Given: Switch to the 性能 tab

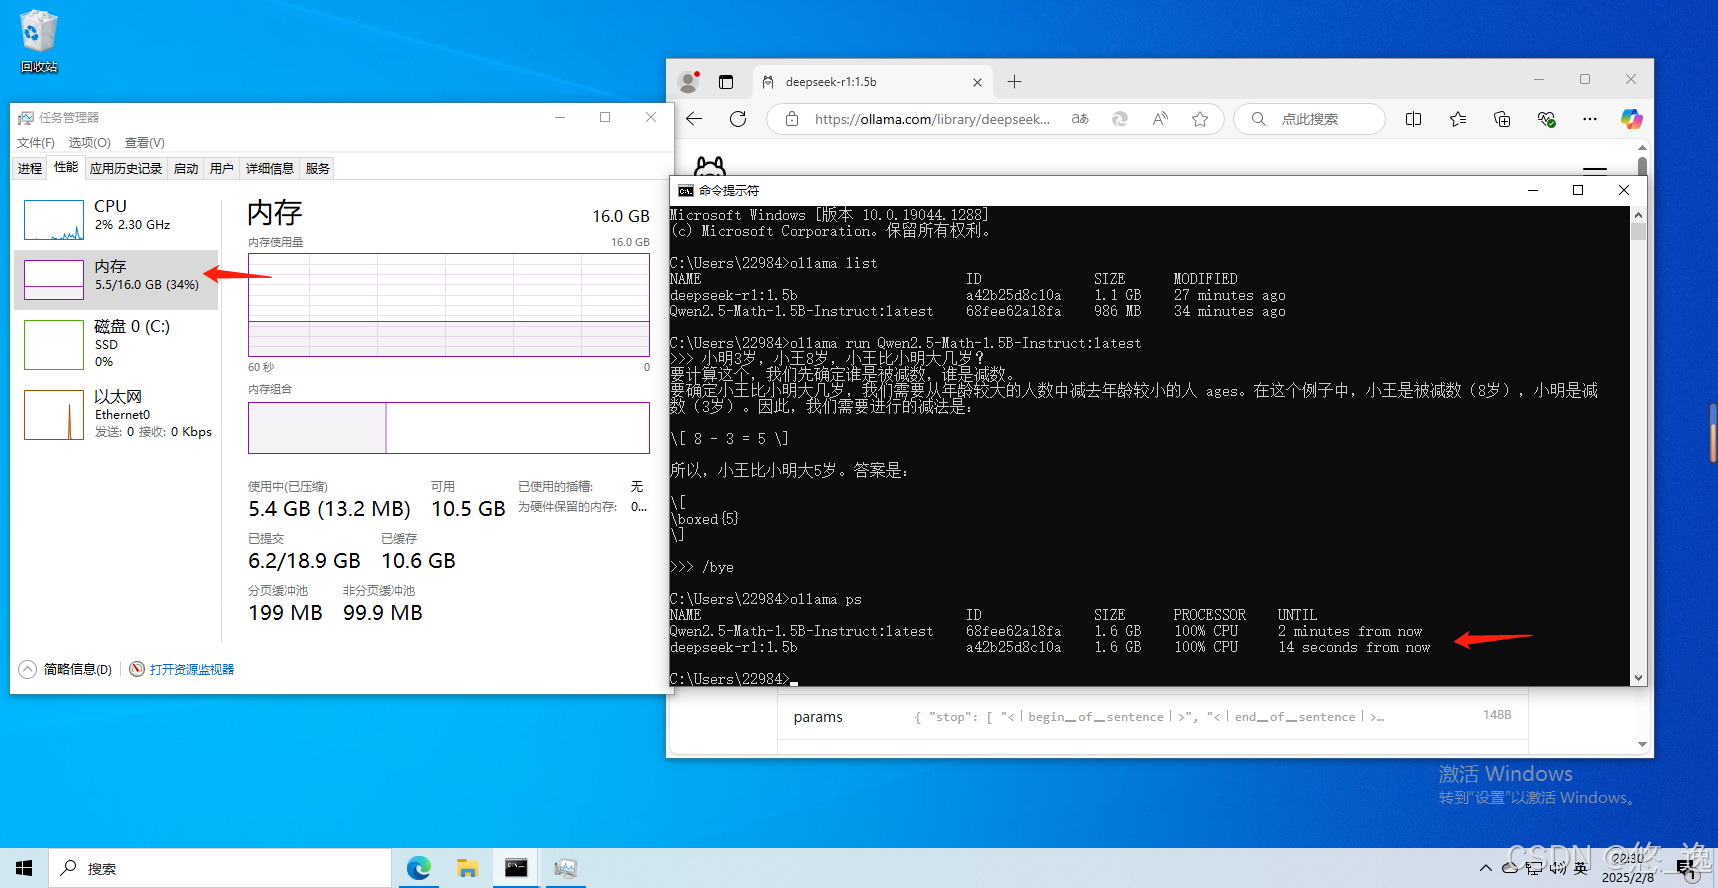Looking at the screenshot, I should 66,167.
